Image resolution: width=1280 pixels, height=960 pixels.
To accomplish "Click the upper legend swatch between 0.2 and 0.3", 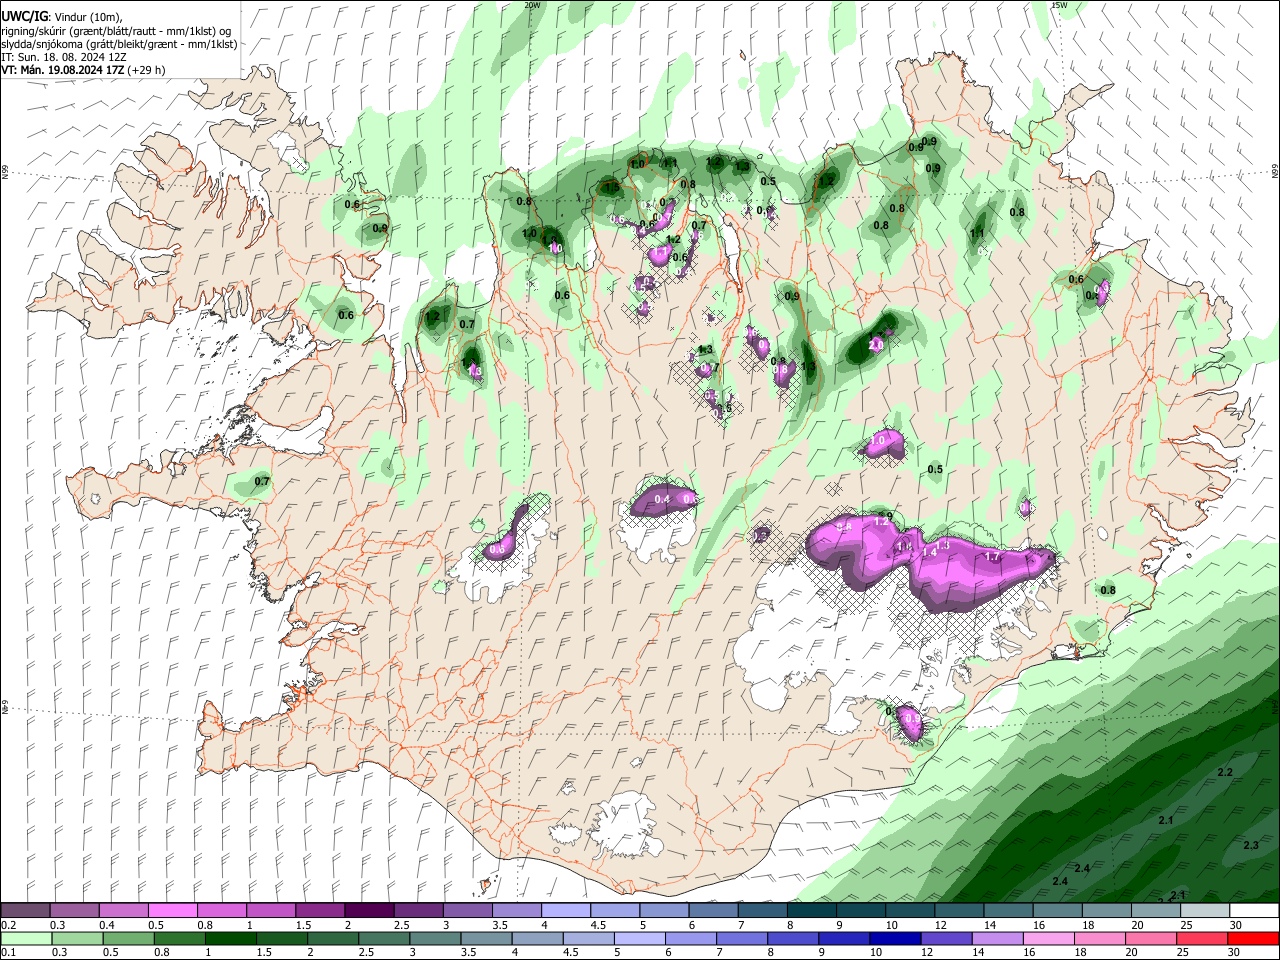I will [x=25, y=911].
